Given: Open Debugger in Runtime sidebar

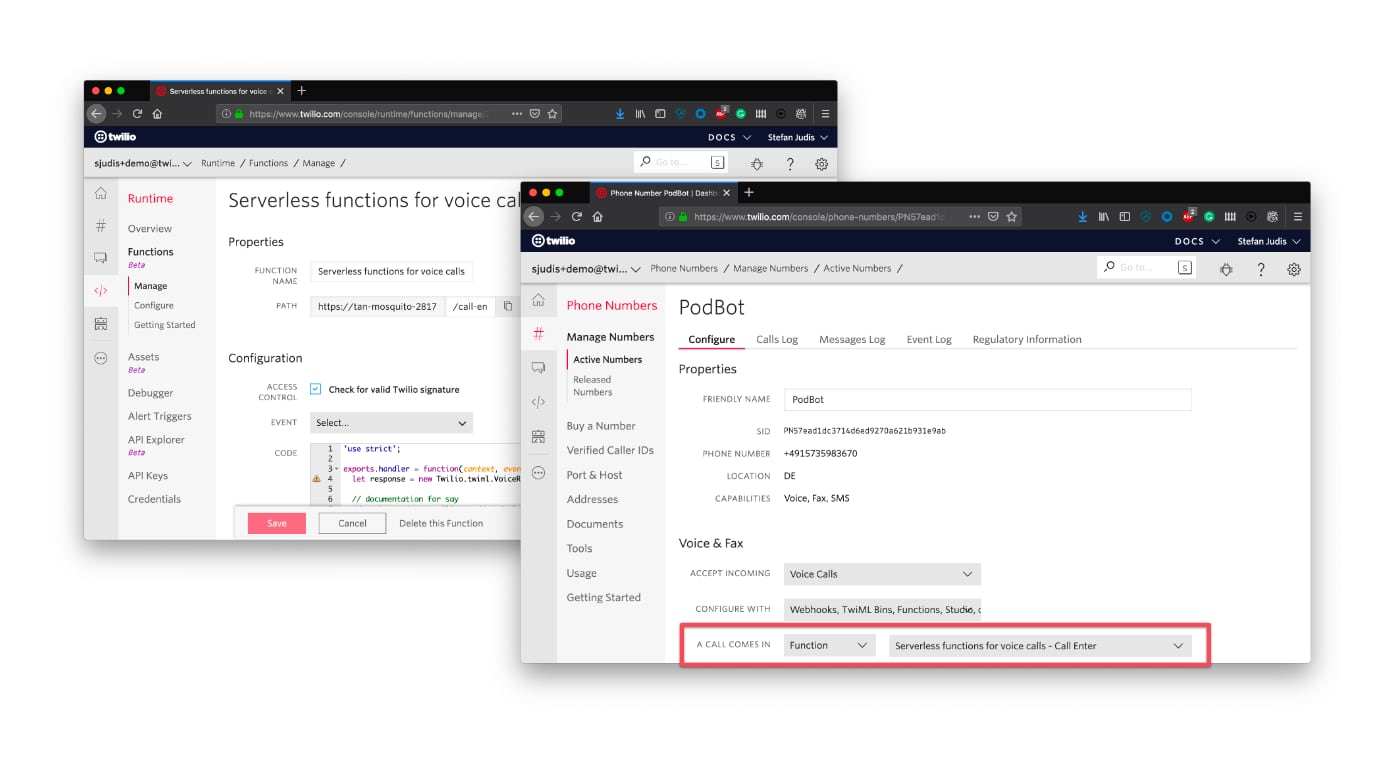Looking at the screenshot, I should point(150,393).
